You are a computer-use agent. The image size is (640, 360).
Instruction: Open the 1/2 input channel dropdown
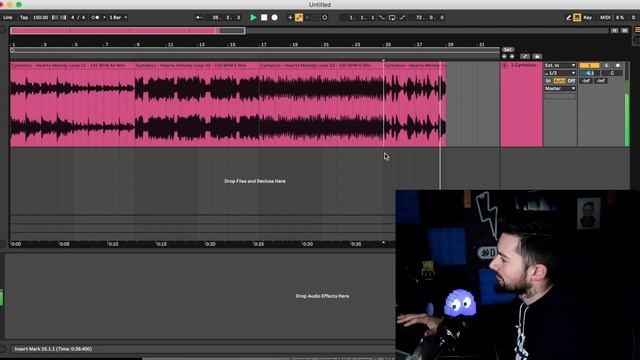point(560,73)
